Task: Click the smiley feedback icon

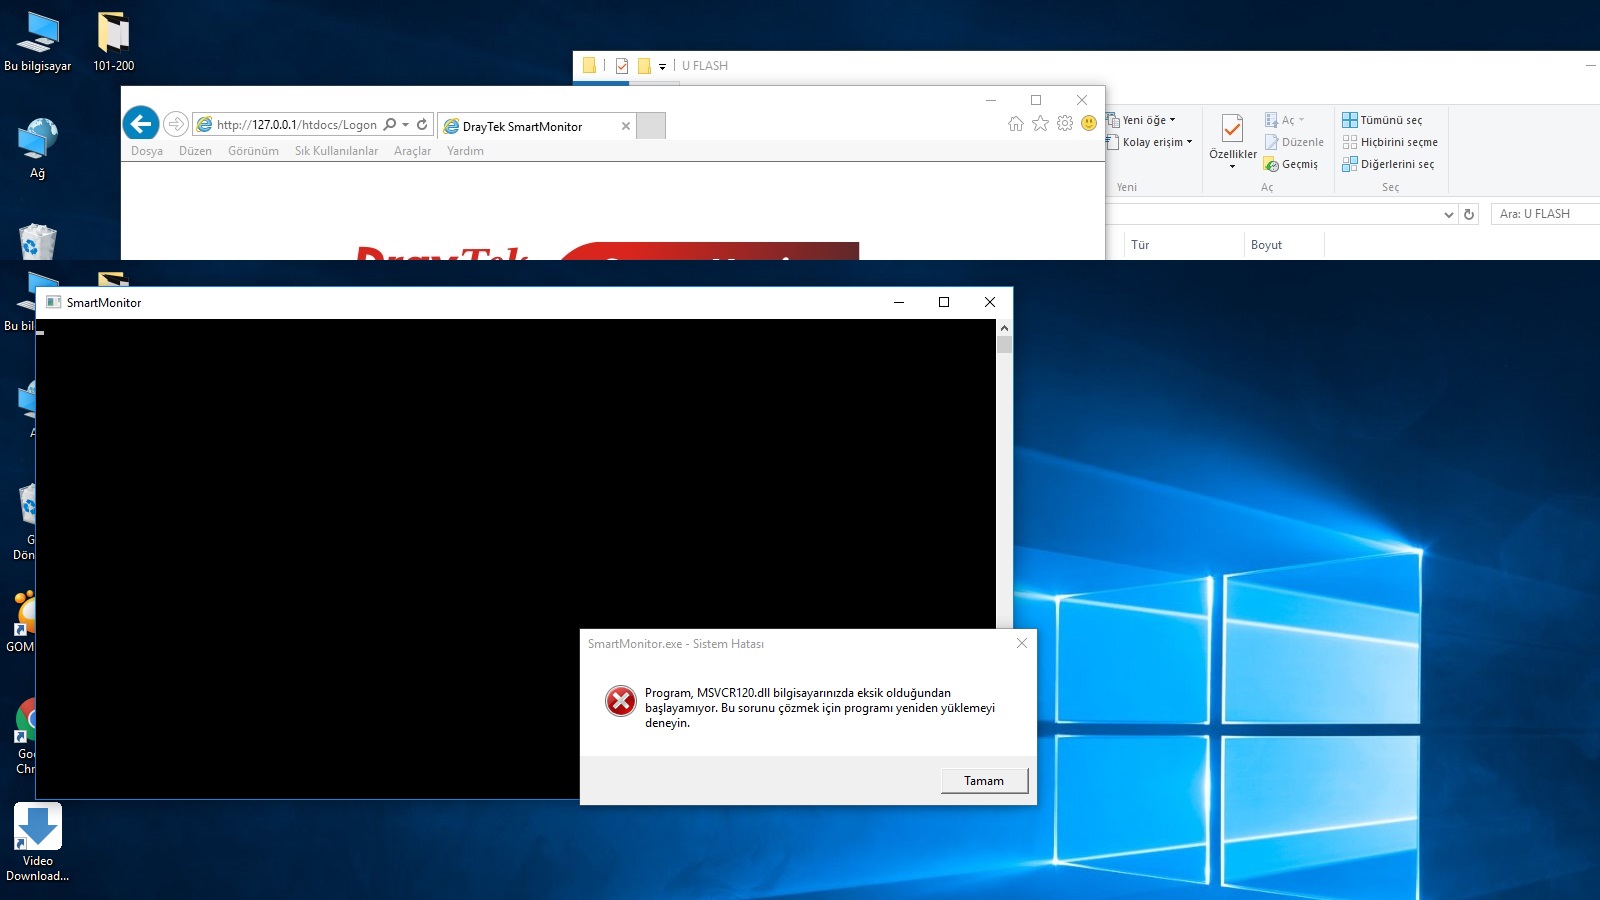Action: (1089, 123)
